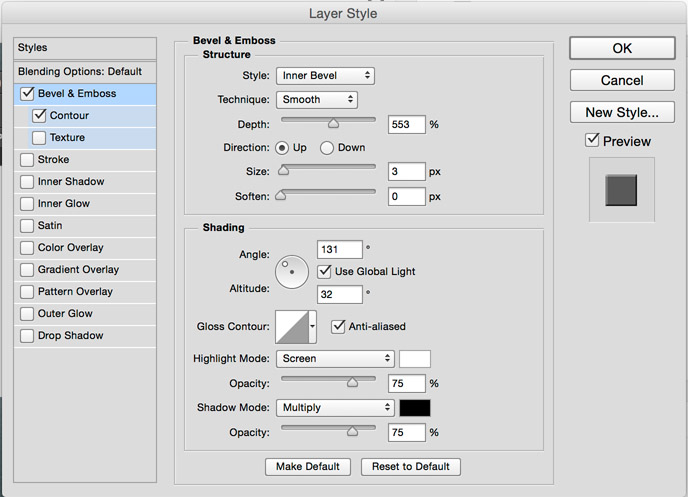Toggle the Anti-aliased checkbox
This screenshot has height=497, width=688.
point(338,326)
